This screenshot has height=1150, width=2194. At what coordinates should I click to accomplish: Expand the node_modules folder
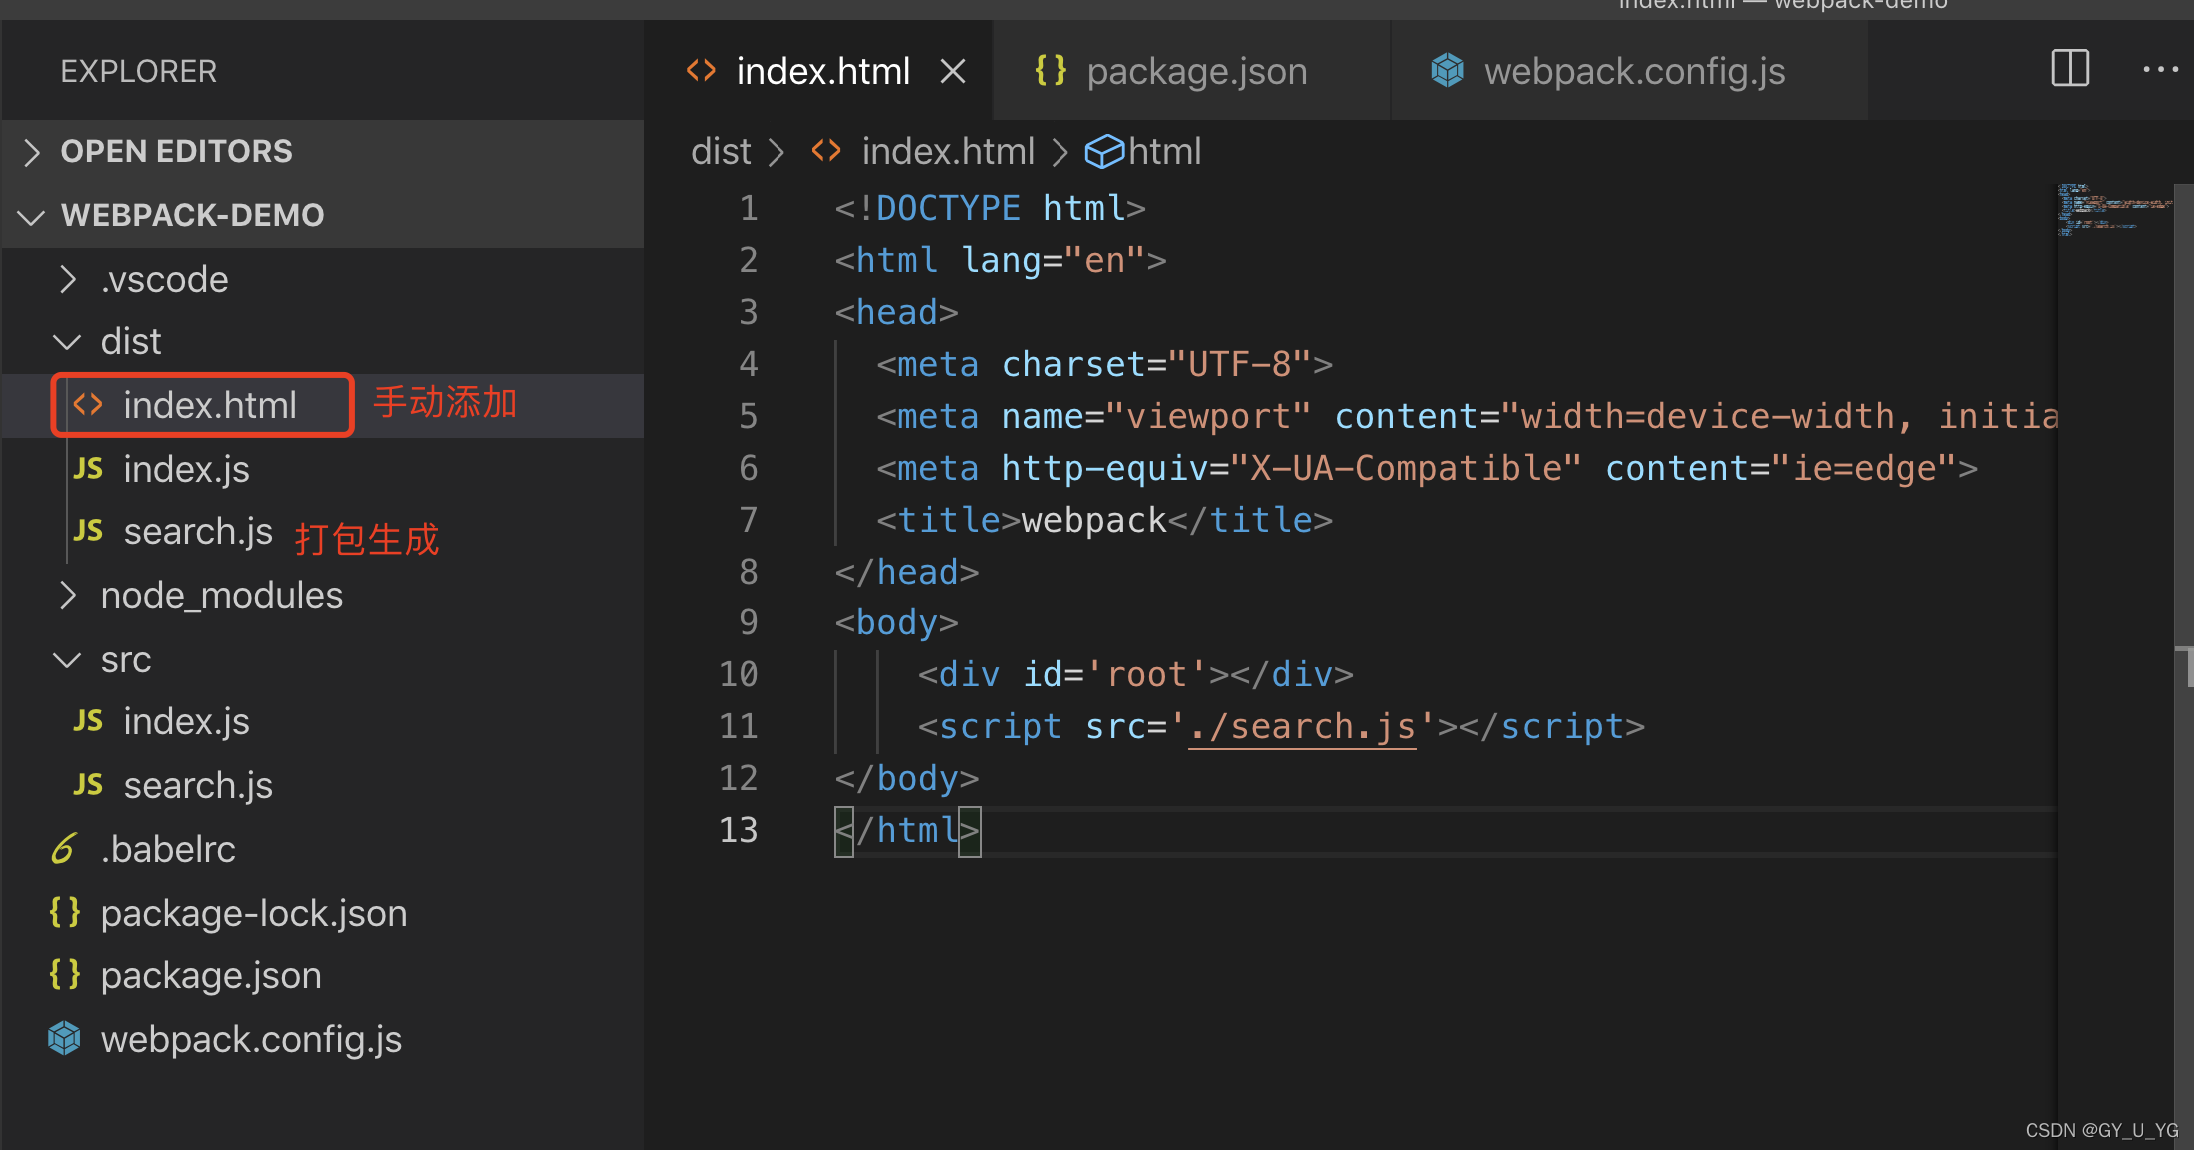coord(68,595)
